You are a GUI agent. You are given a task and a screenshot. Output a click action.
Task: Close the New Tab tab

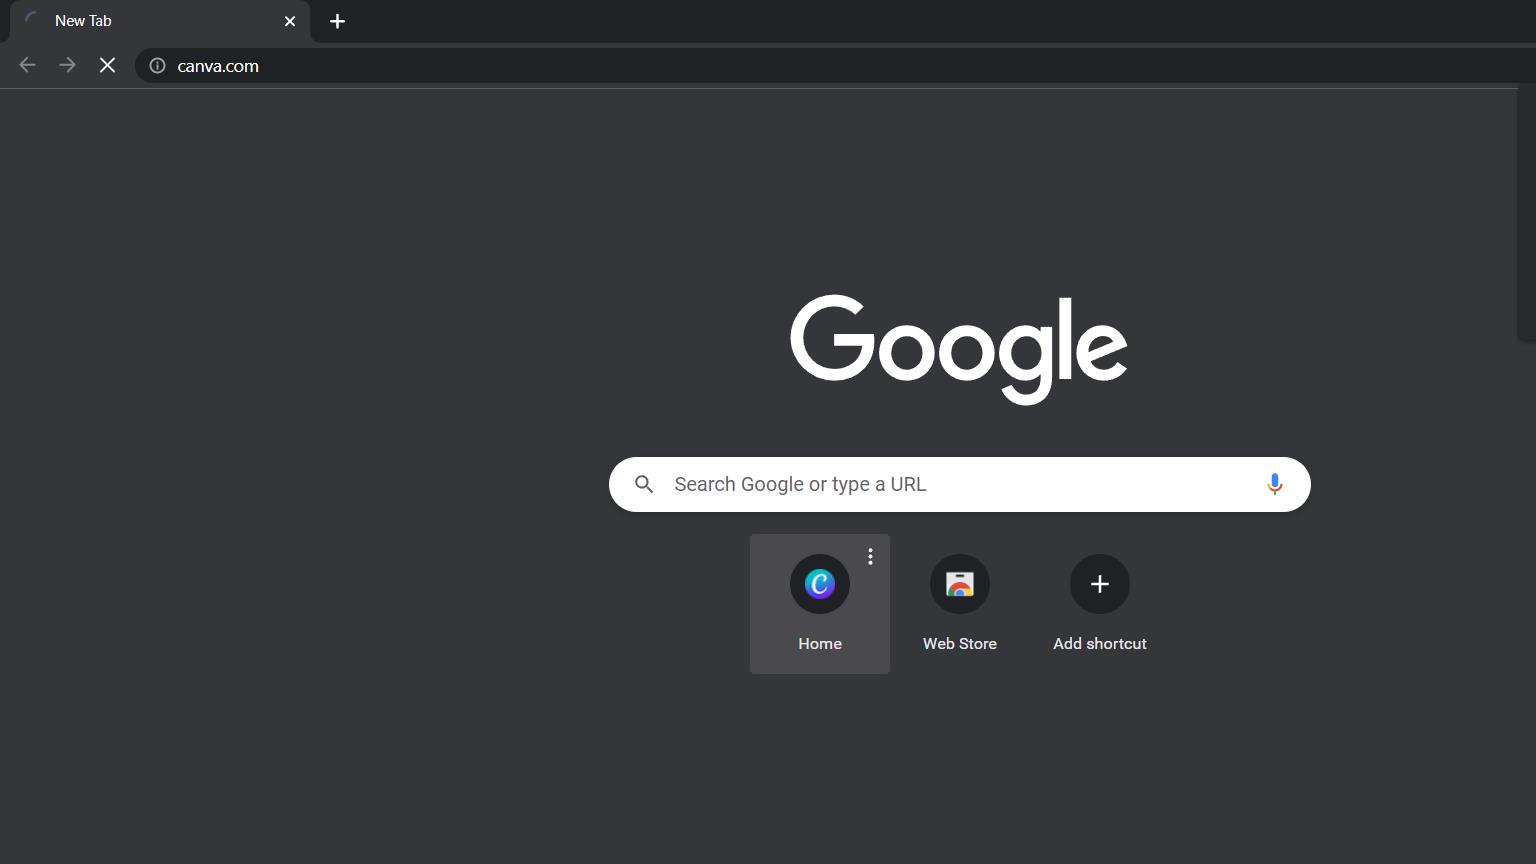(x=290, y=21)
